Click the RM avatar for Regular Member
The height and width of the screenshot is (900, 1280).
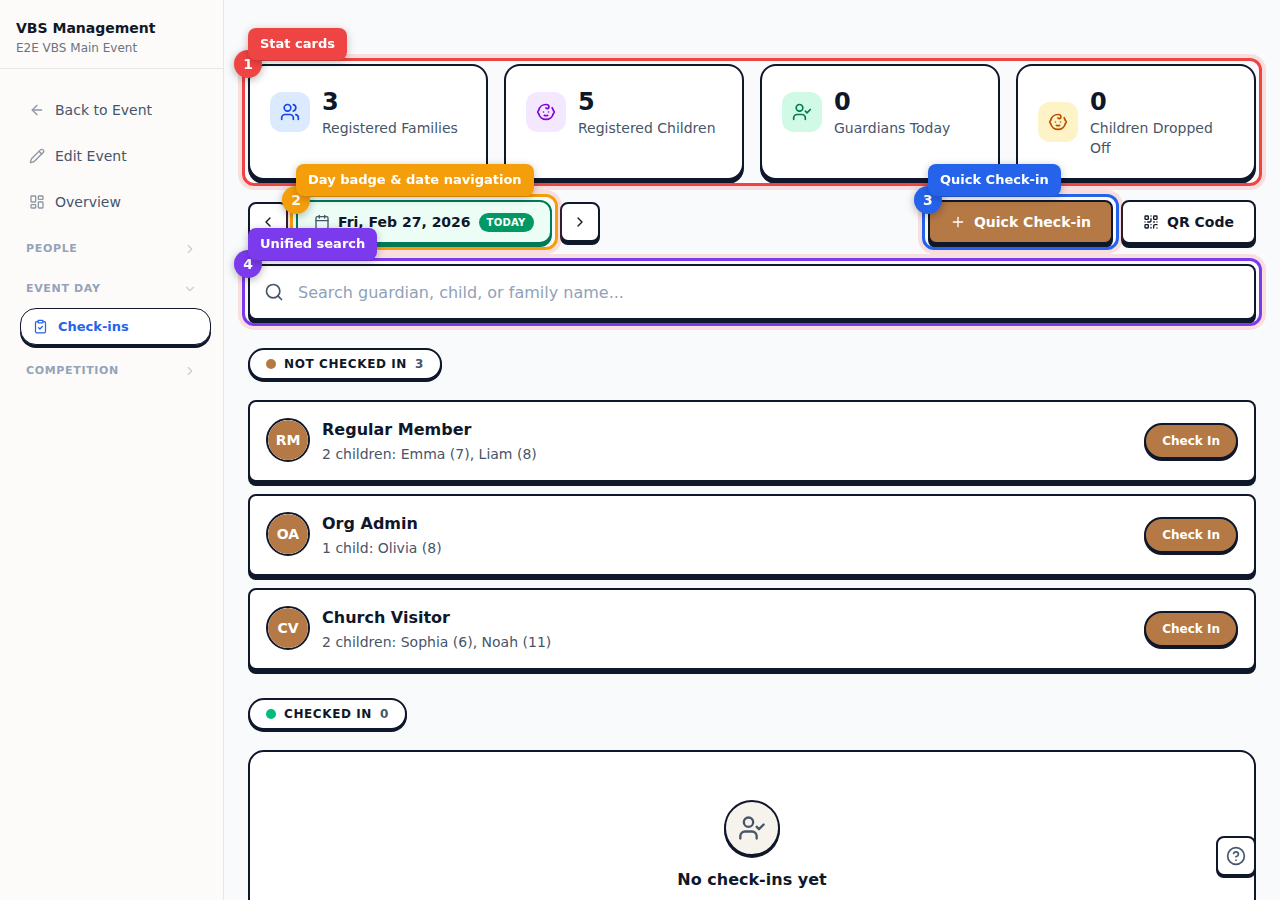coord(287,440)
